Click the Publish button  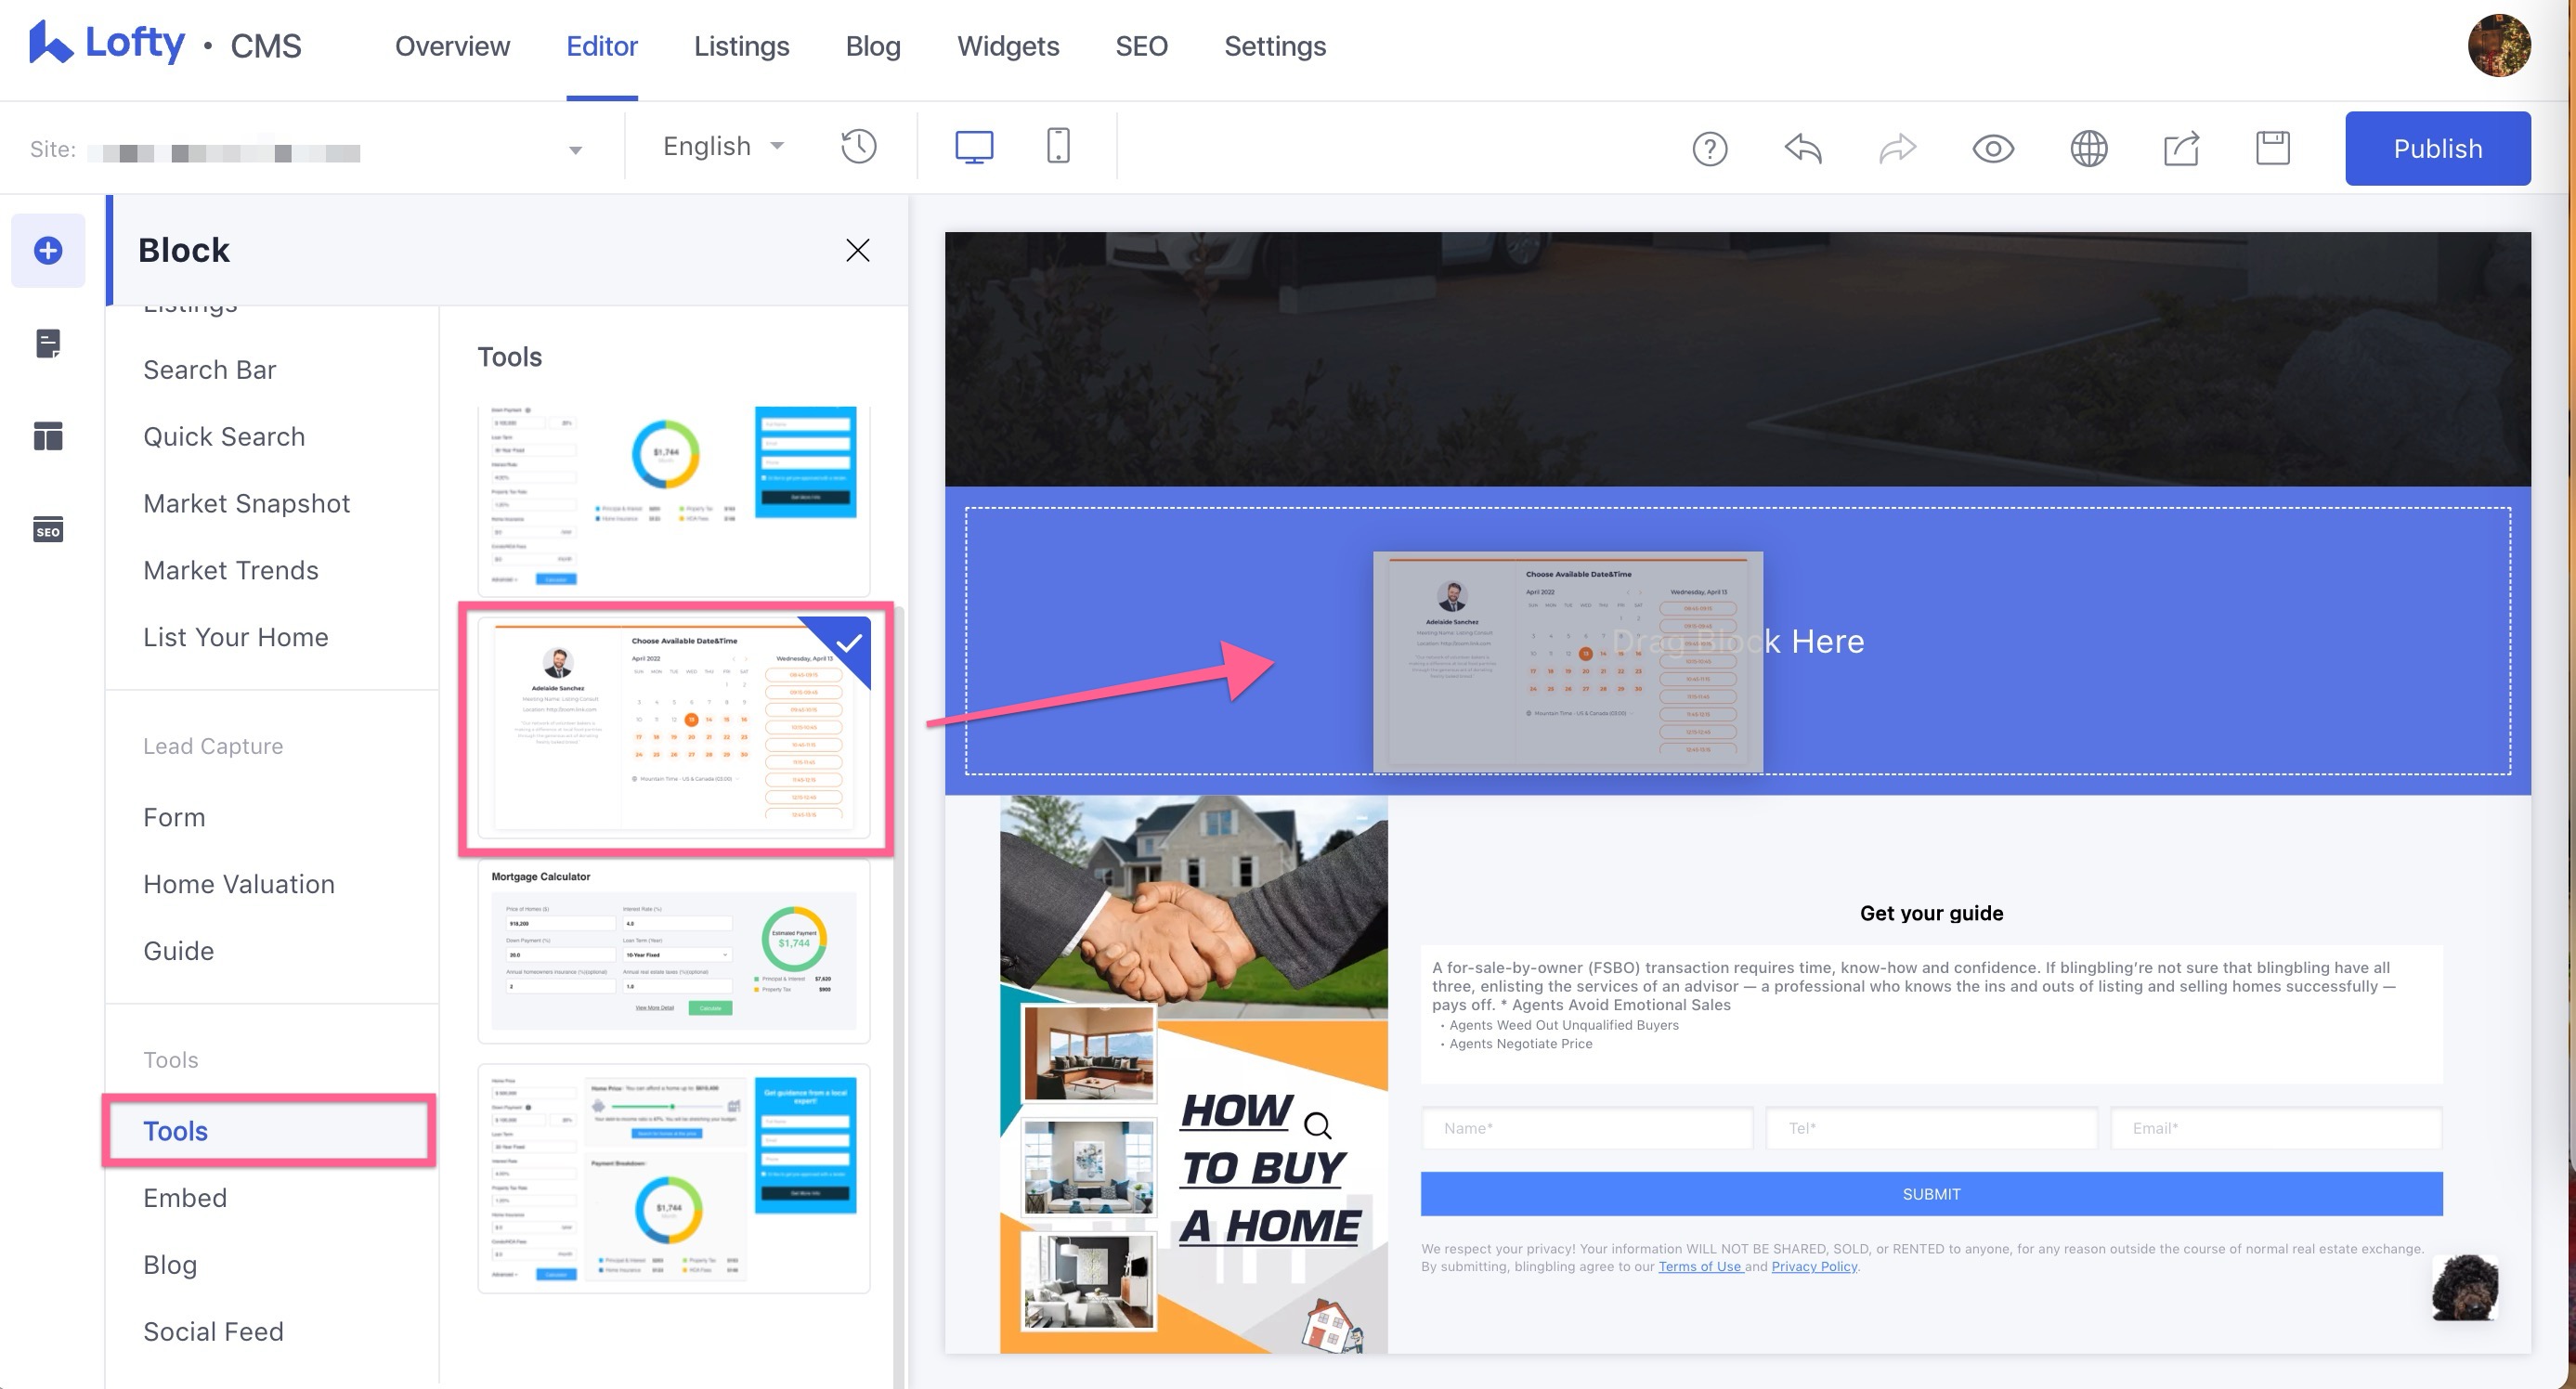pos(2437,149)
